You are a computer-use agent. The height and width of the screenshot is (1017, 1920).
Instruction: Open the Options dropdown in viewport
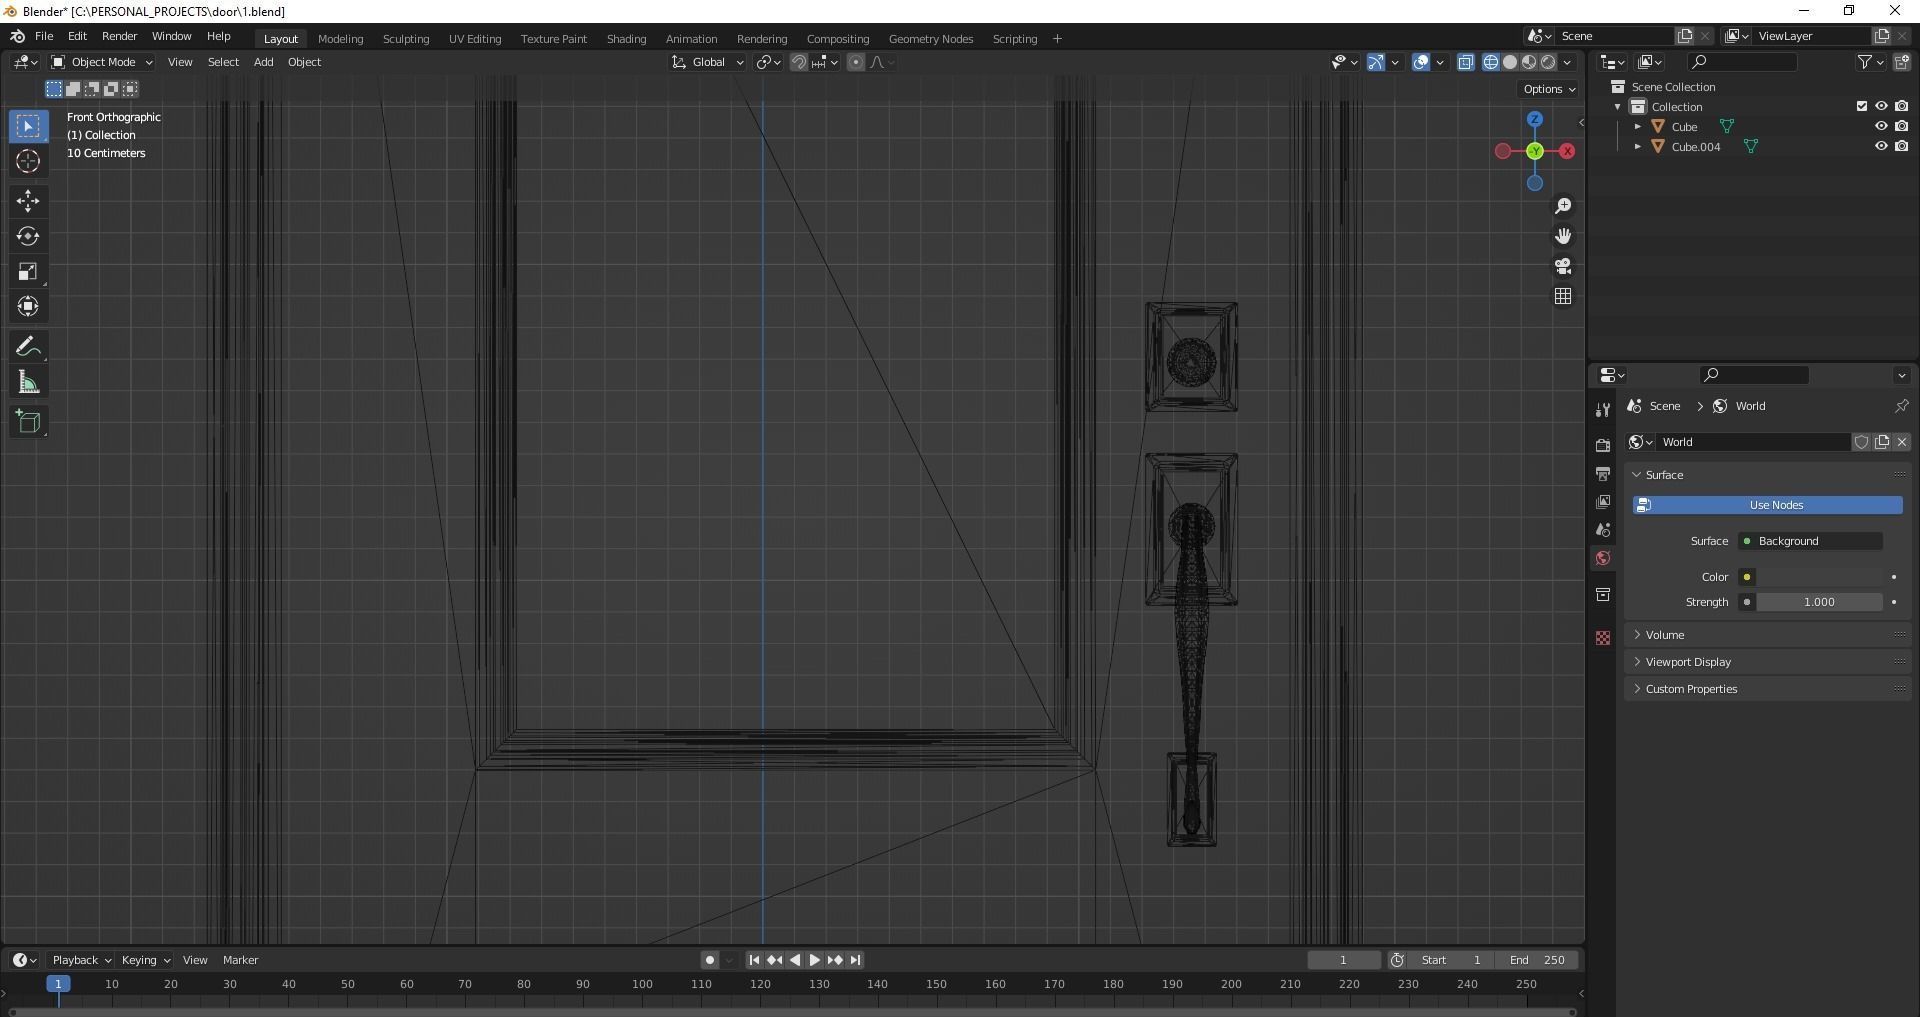[1549, 89]
